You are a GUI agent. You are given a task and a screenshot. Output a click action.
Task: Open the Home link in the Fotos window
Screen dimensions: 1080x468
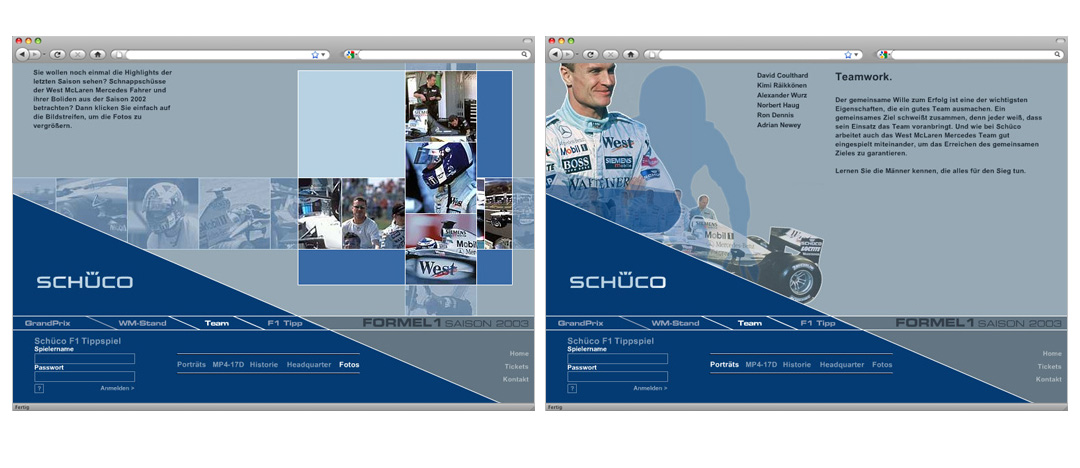[x=519, y=354]
